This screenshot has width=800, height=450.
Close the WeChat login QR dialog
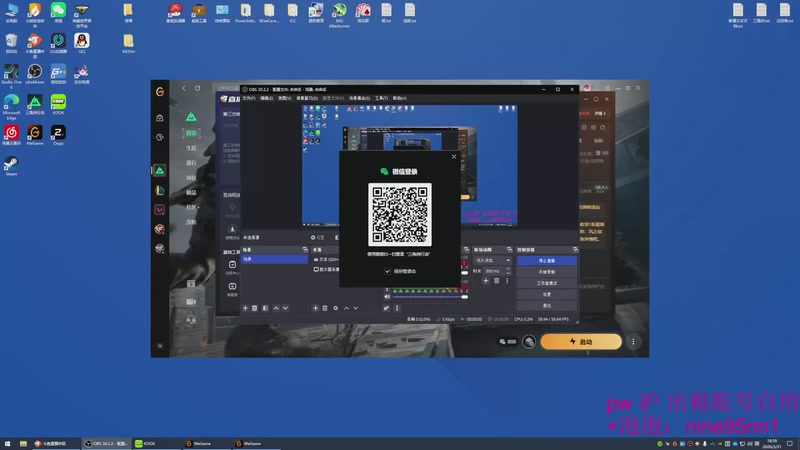tap(454, 157)
